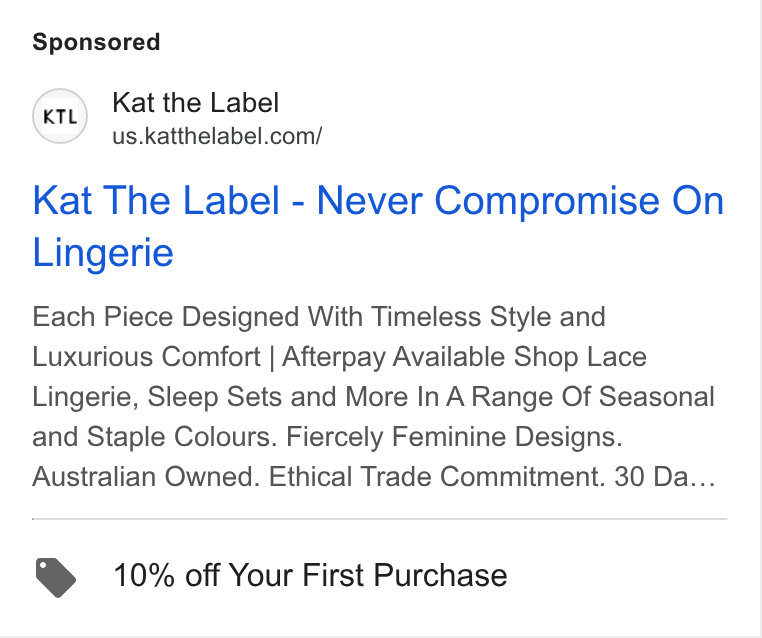The image size is (762, 638).
Task: Click 'Never Compromise On' in the headline
Action: point(520,200)
